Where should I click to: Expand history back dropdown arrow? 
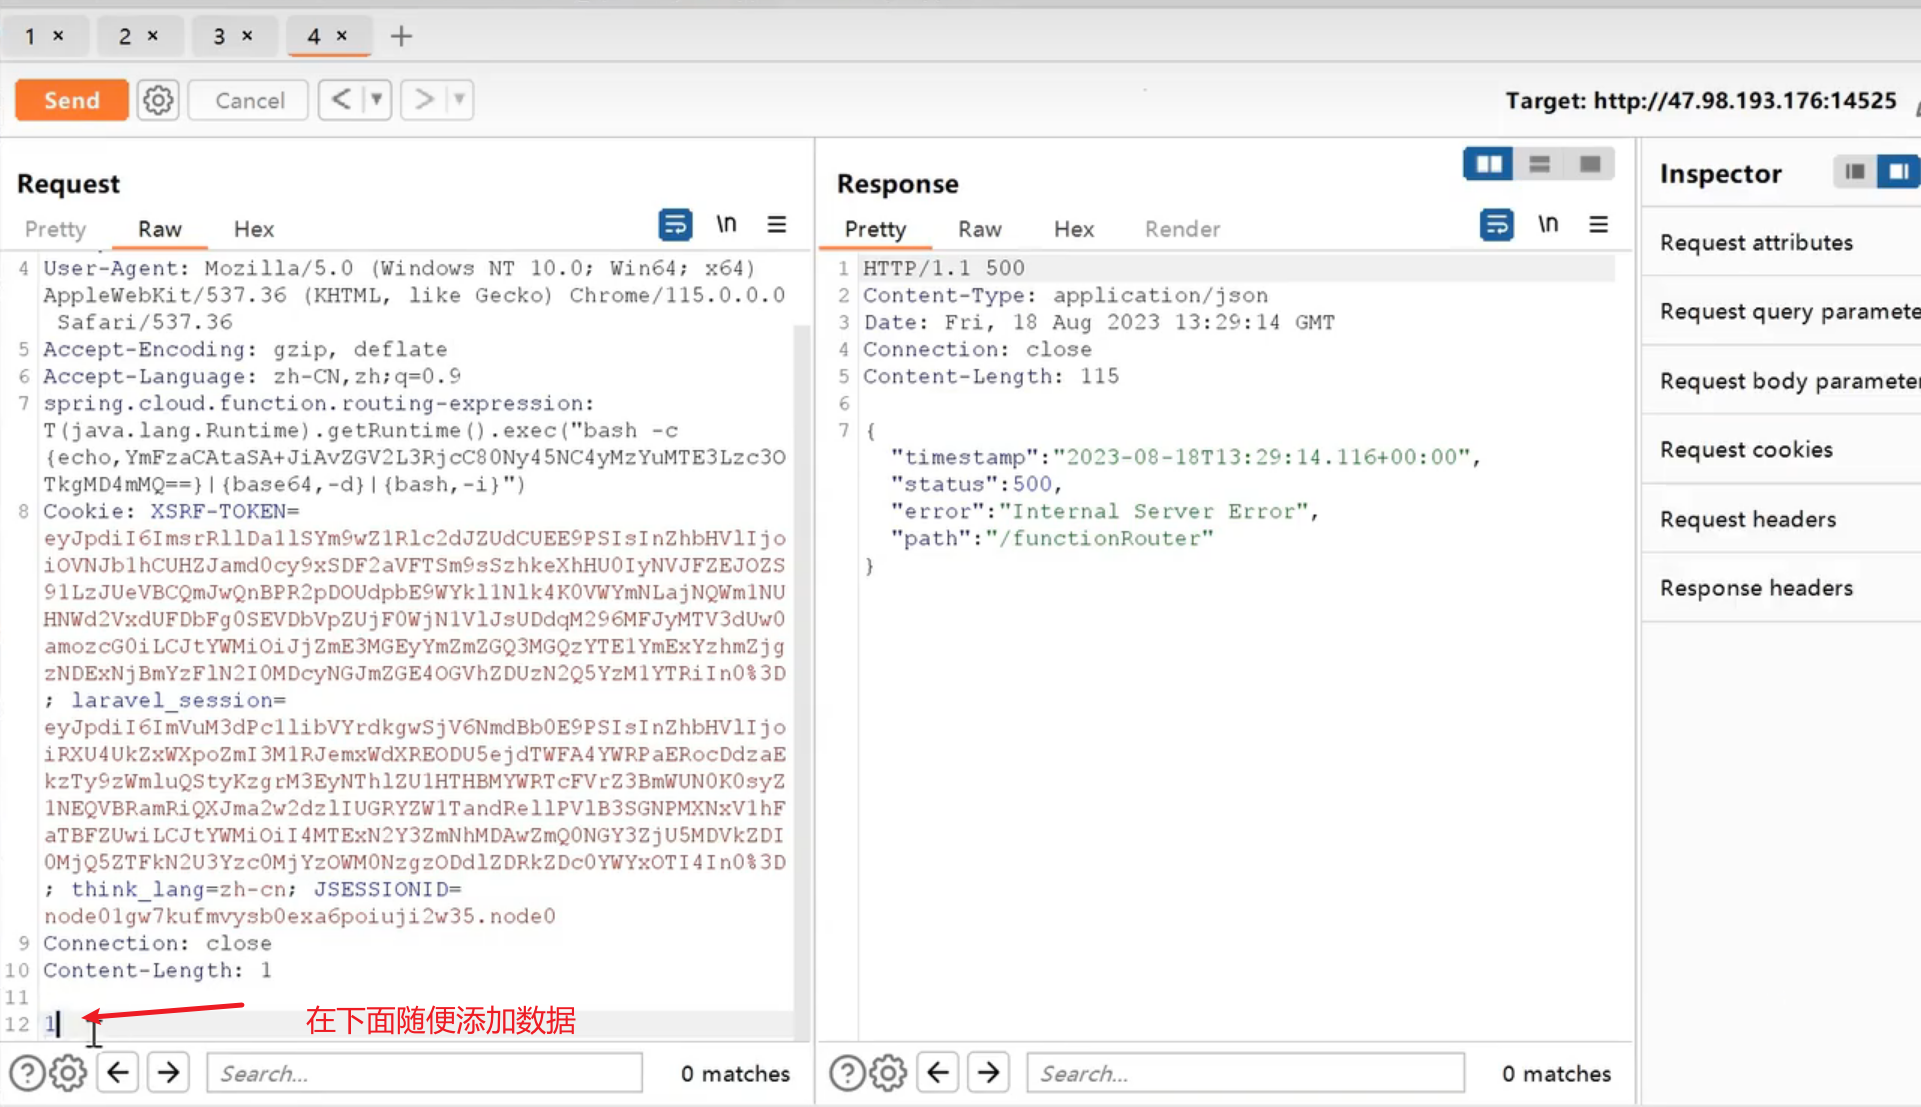click(x=376, y=100)
